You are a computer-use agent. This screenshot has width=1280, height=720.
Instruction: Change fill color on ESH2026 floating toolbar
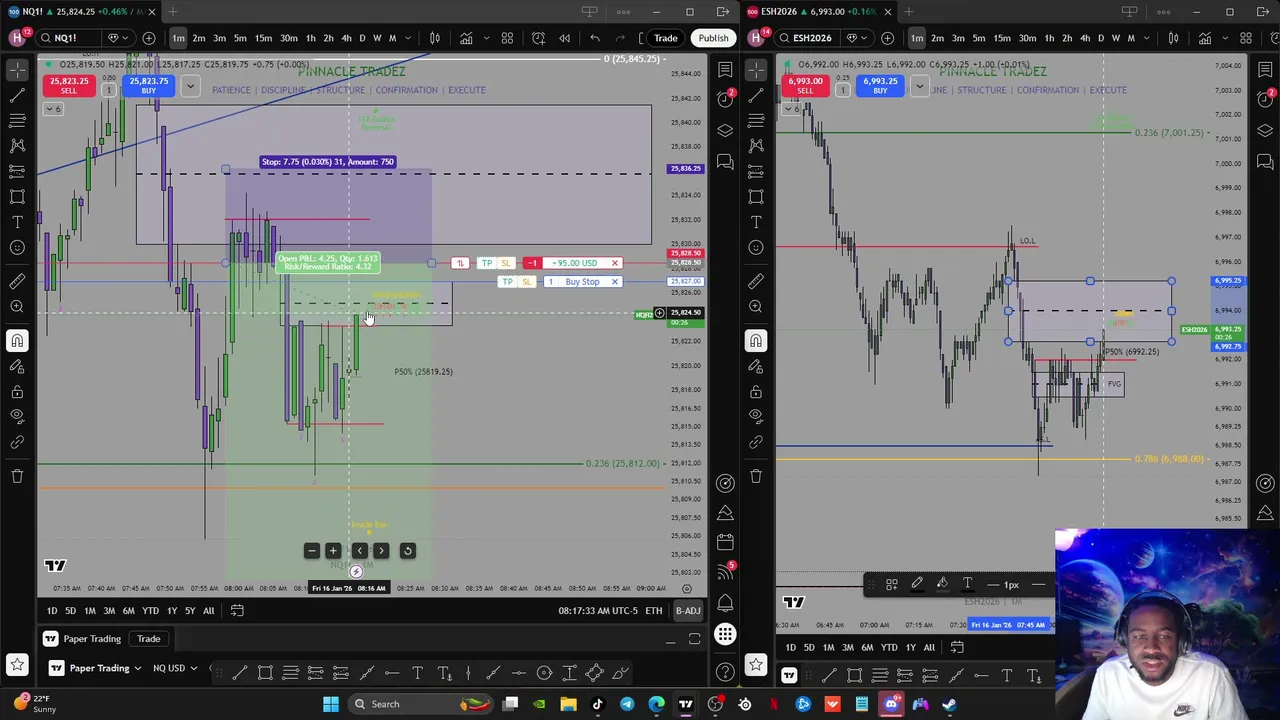tap(942, 584)
